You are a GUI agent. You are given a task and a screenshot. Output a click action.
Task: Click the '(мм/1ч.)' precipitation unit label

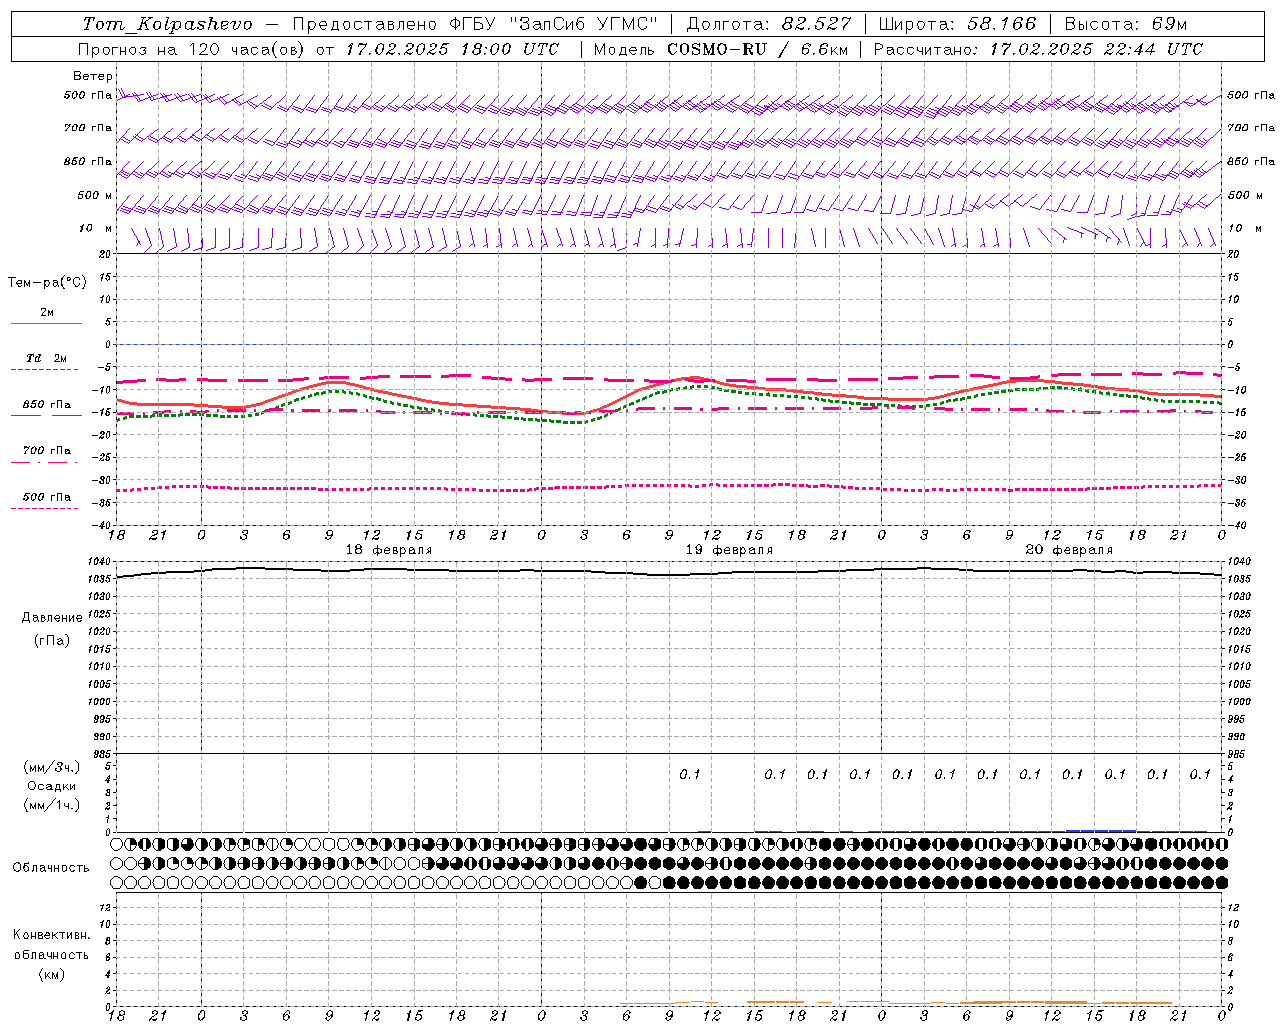click(x=52, y=805)
